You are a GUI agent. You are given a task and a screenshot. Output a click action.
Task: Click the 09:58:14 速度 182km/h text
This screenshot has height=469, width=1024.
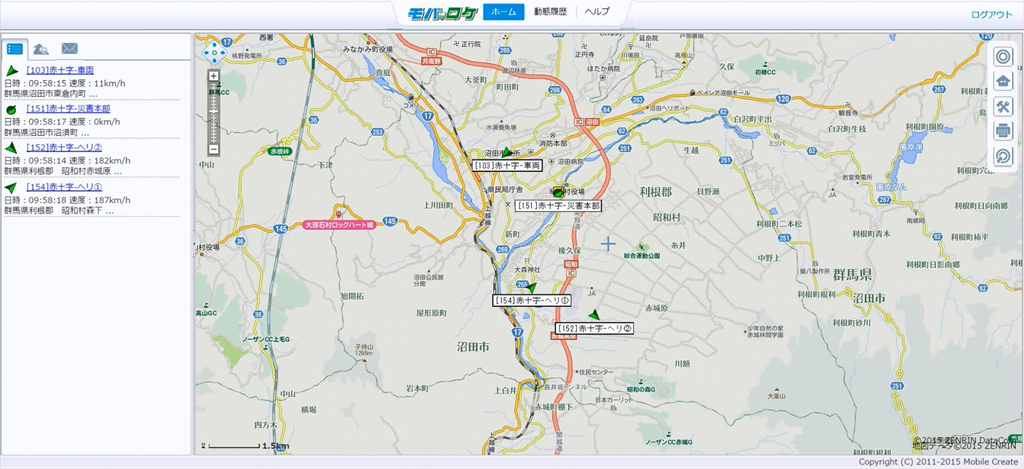(x=67, y=160)
